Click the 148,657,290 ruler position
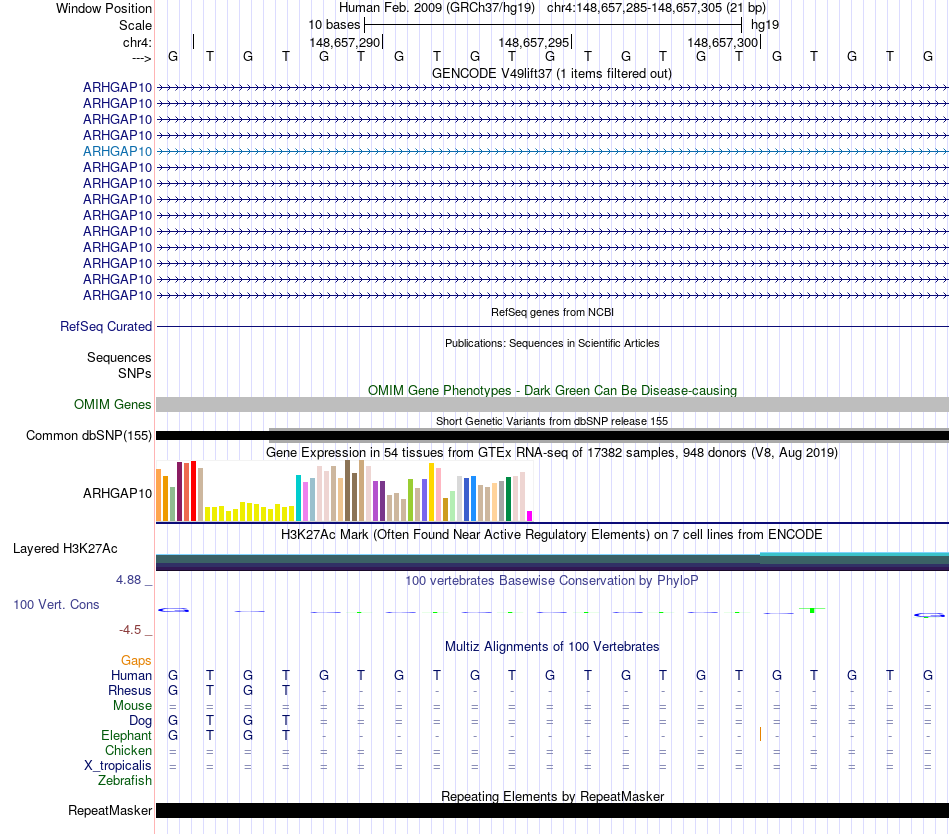The image size is (950, 834). [345, 43]
